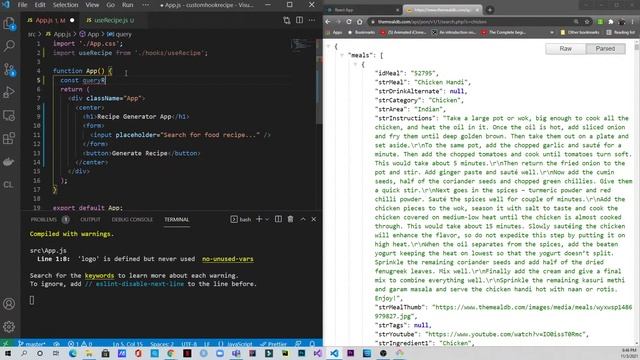Select the Raw view button in browser

(565, 49)
